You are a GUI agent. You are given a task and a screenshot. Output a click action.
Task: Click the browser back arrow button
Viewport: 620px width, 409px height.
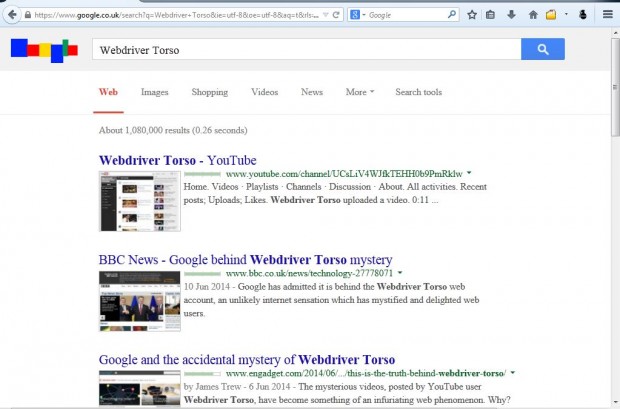[x=11, y=15]
